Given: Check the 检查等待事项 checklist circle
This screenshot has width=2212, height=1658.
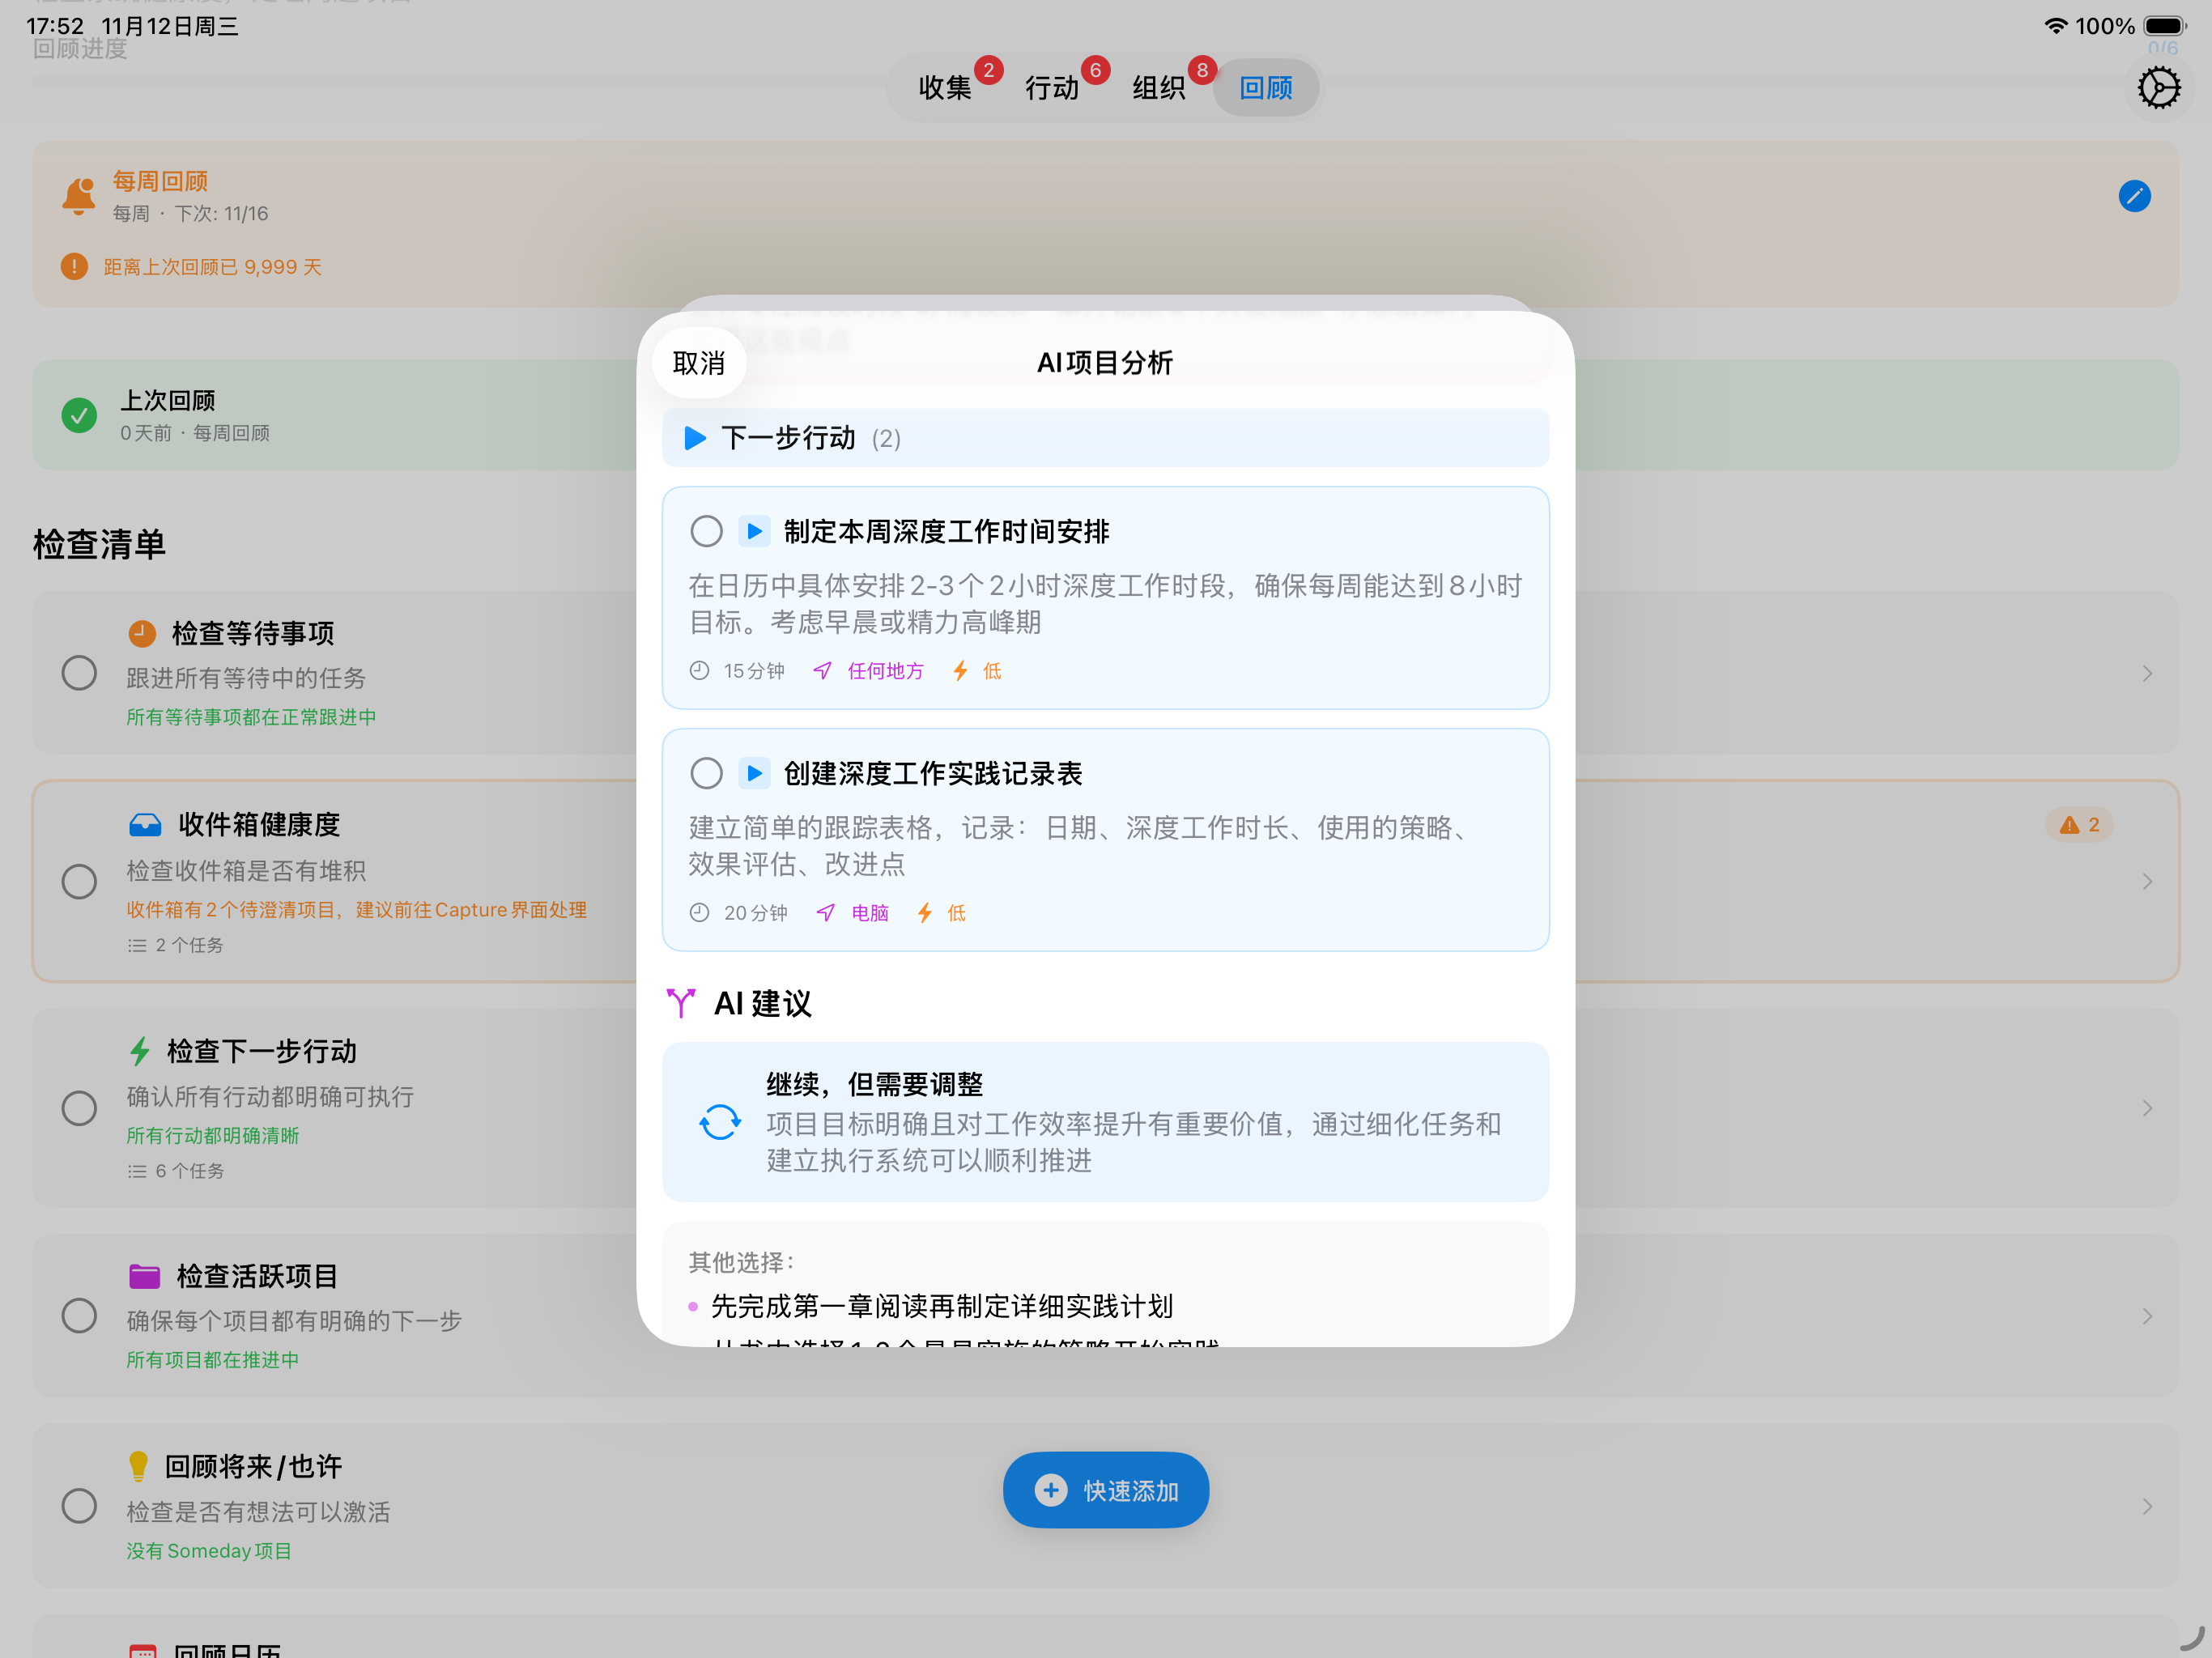Looking at the screenshot, I should pyautogui.click(x=79, y=673).
